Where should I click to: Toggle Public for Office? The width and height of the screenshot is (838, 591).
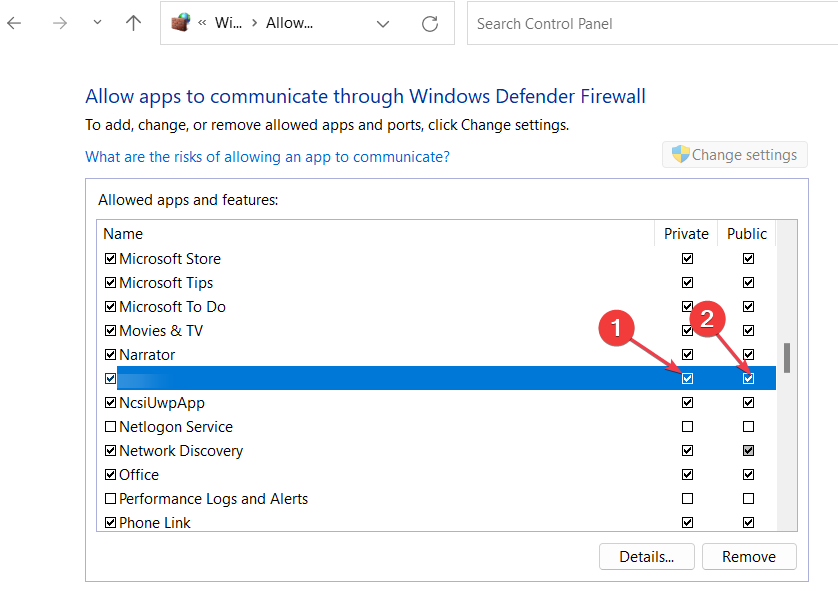pos(748,475)
